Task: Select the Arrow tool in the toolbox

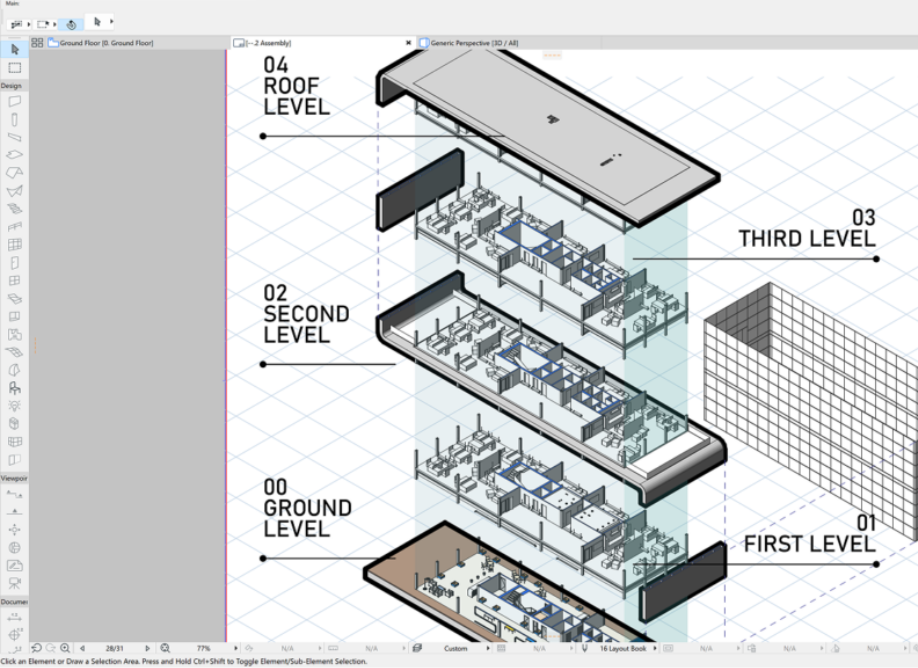Action: tap(15, 50)
